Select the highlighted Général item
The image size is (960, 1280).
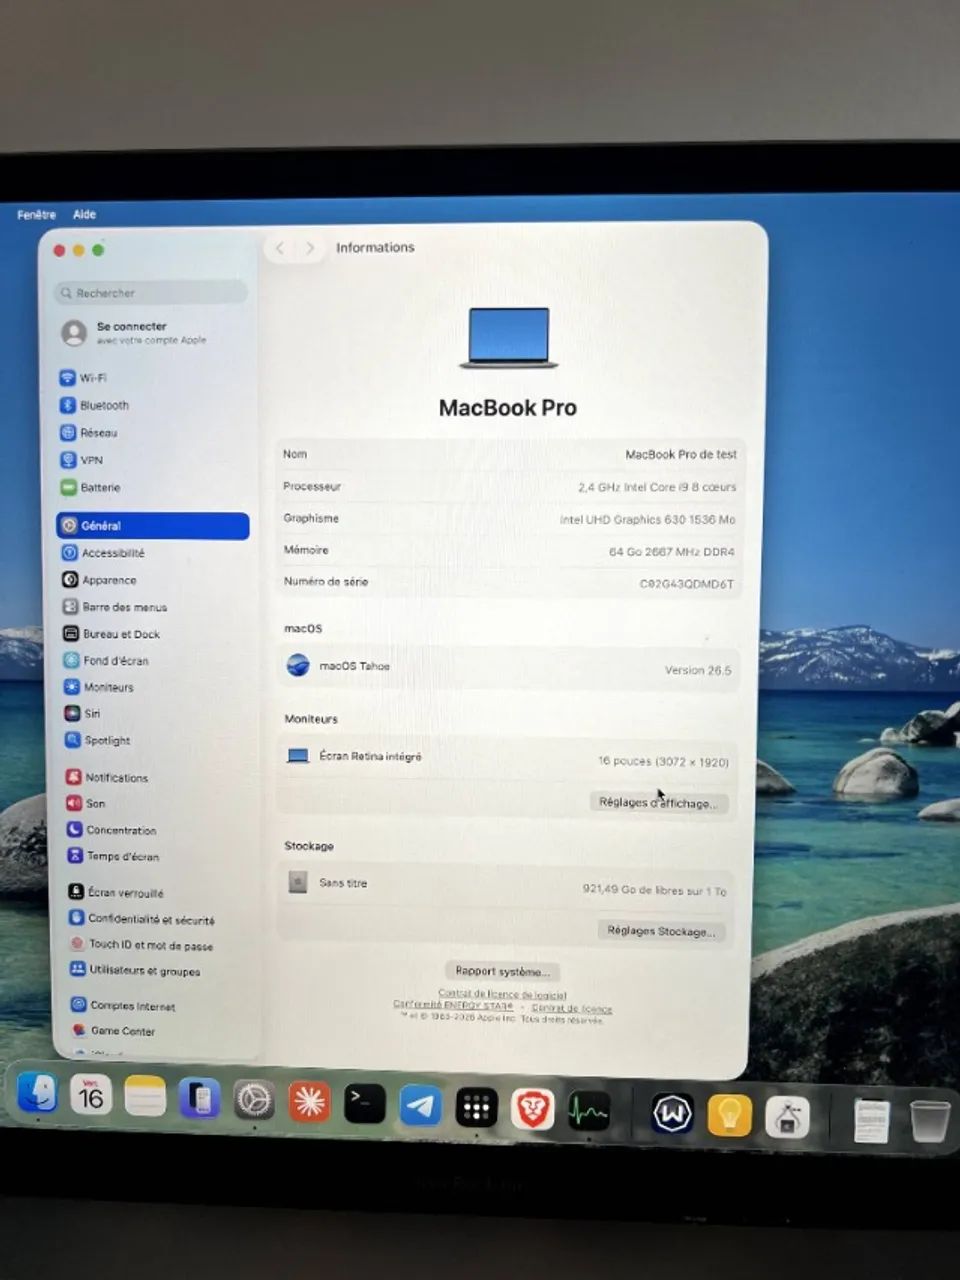(x=153, y=525)
